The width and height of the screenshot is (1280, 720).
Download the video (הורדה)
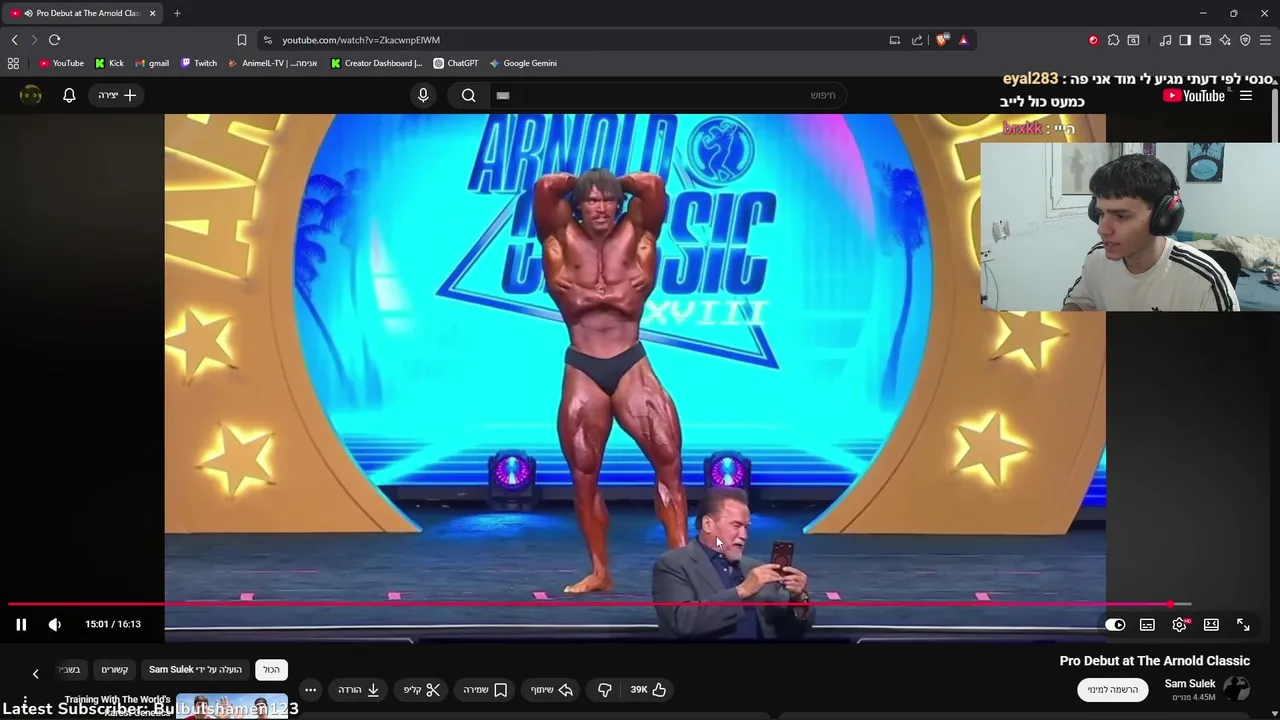(358, 689)
